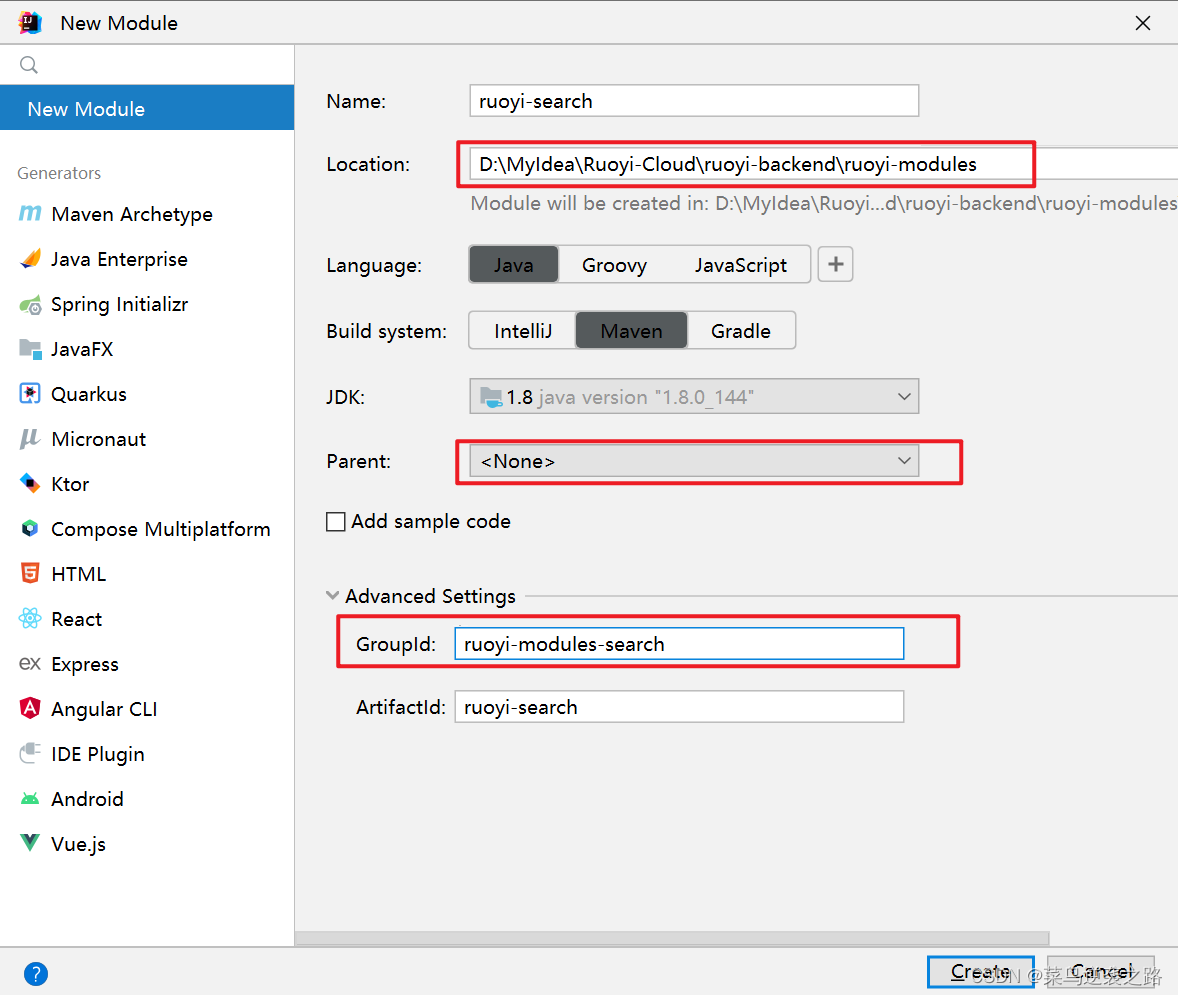Screen dimensions: 1178x995
Task: Select Angular CLI generator label
Action: 104,709
